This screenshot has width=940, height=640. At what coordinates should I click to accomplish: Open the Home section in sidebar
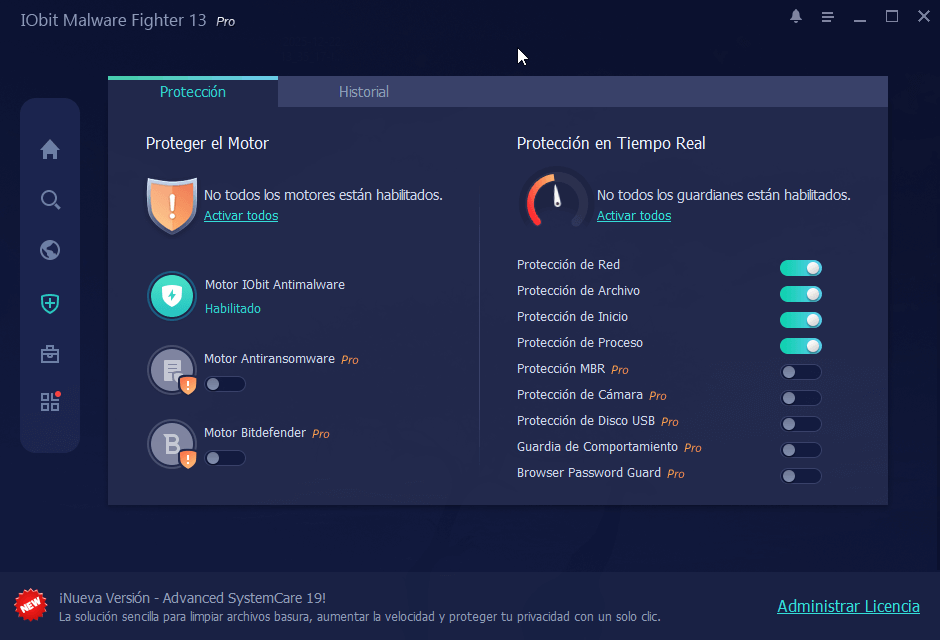pyautogui.click(x=50, y=149)
